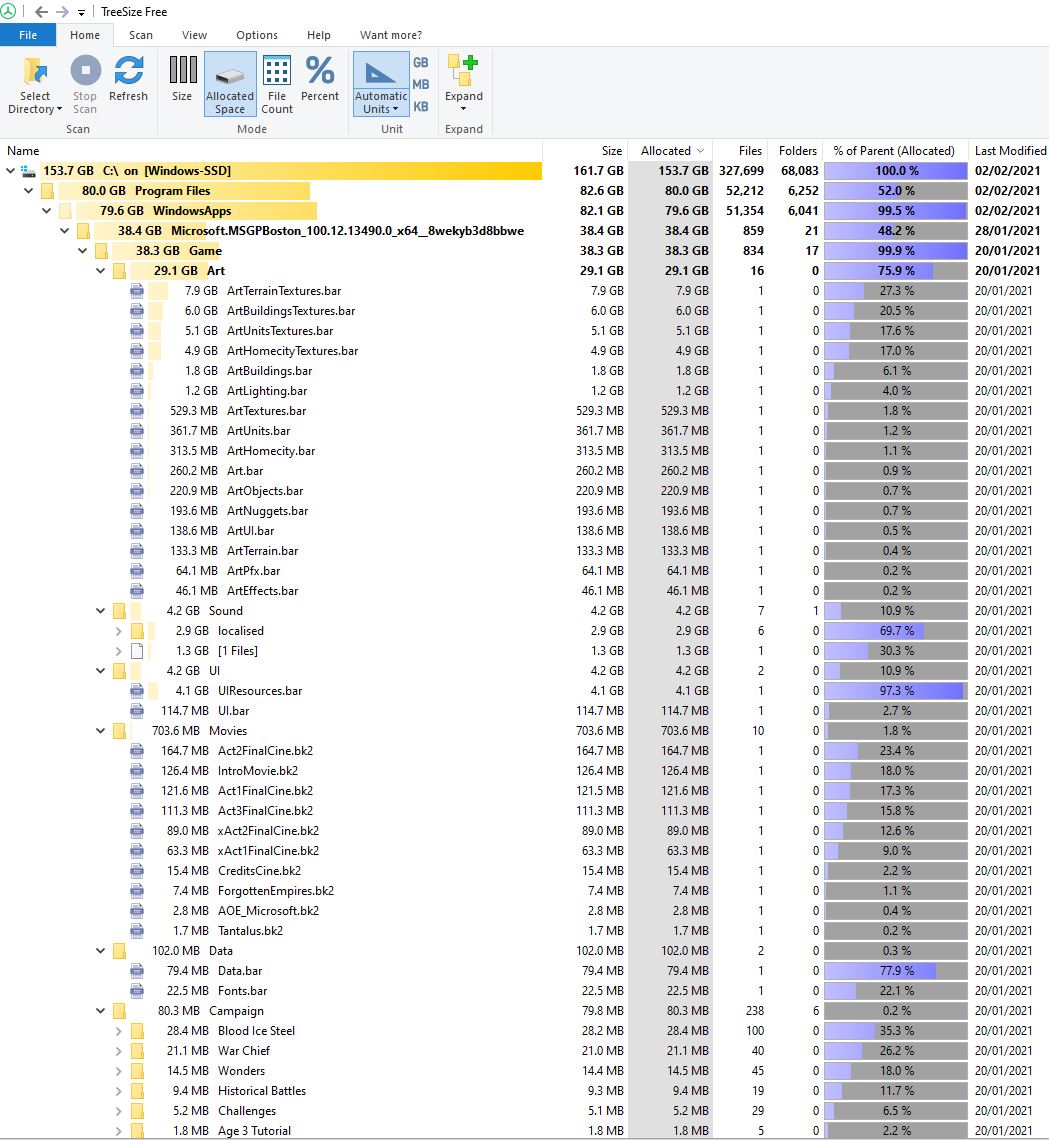Screen dimensions: 1049x1140
Task: Click the War Chief folder icon
Action: tap(137, 1051)
